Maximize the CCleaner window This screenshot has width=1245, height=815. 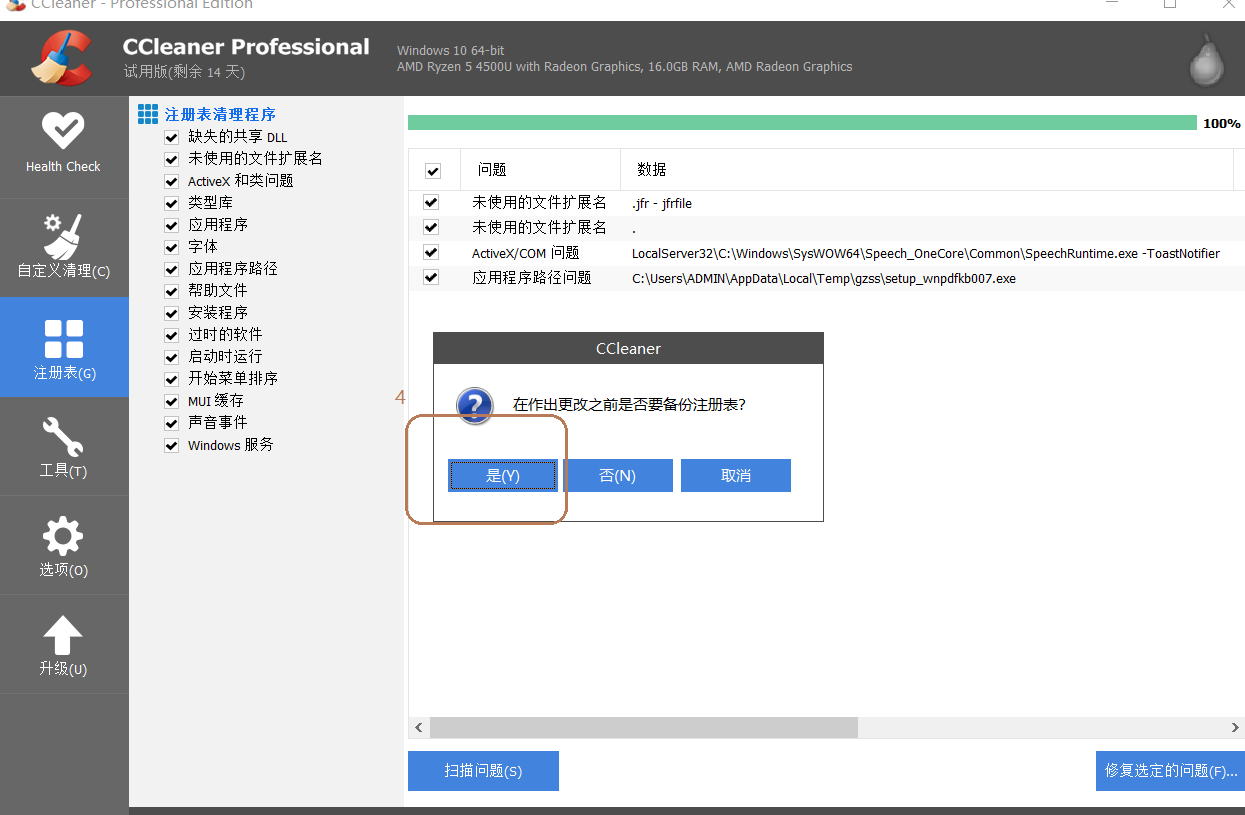point(1170,4)
